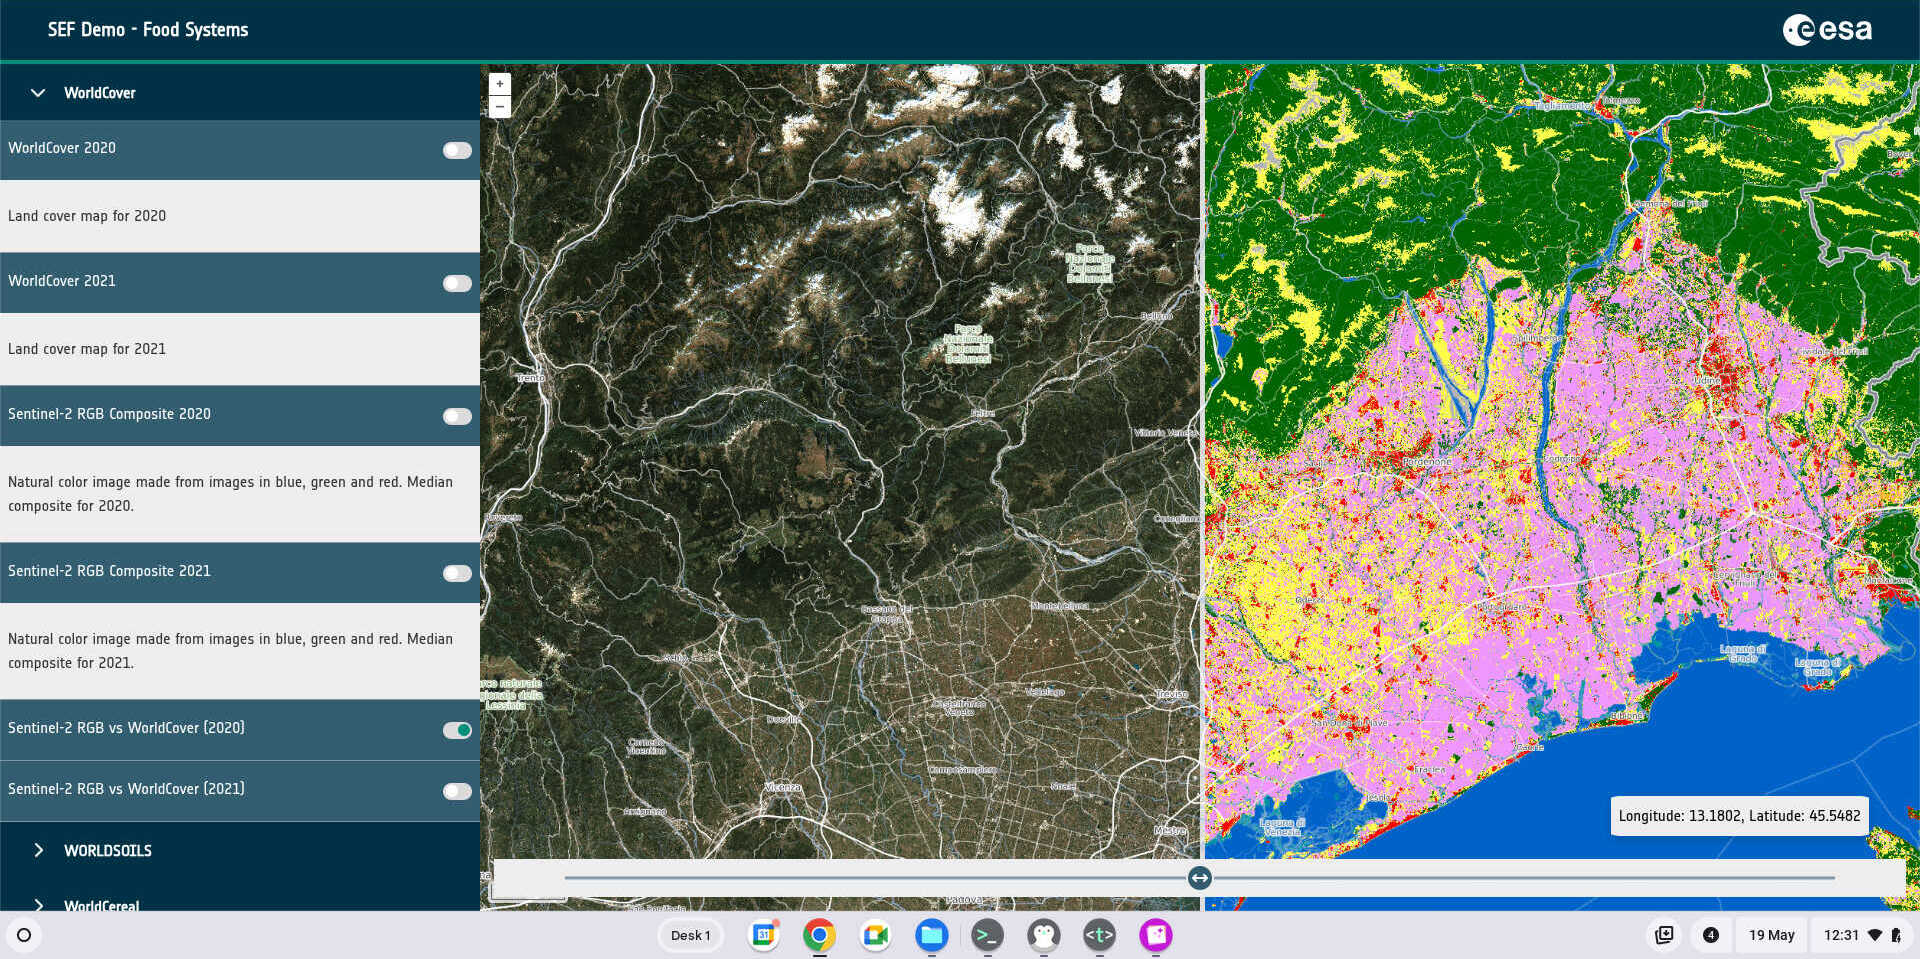Click the SEF Demo - Food Systems title

coord(148,30)
